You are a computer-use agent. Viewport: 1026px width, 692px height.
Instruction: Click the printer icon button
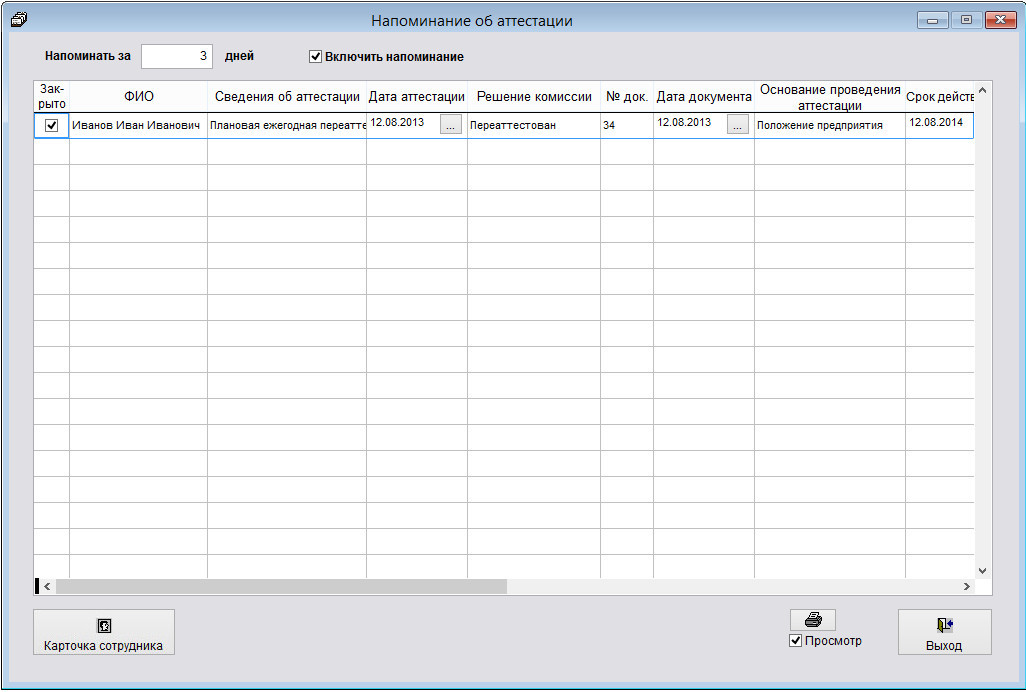tap(812, 620)
